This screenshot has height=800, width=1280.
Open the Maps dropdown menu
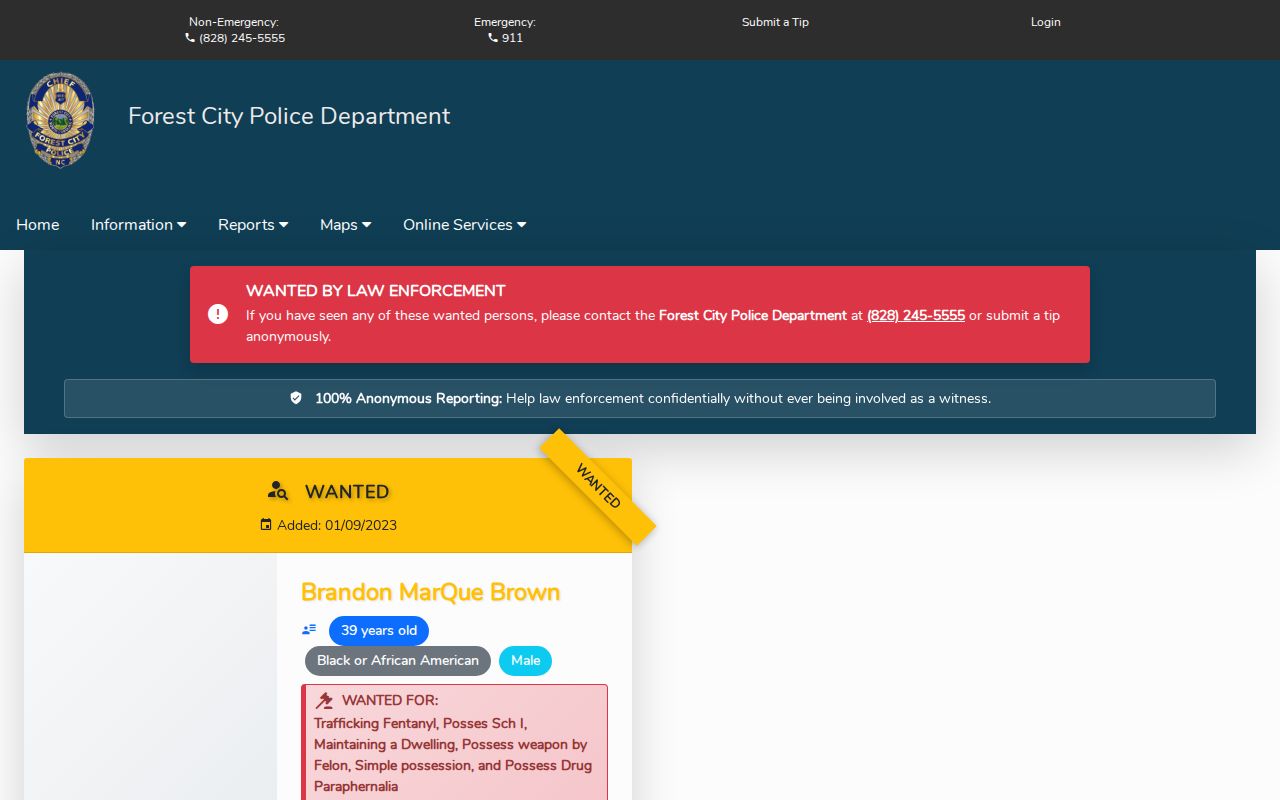(x=345, y=225)
